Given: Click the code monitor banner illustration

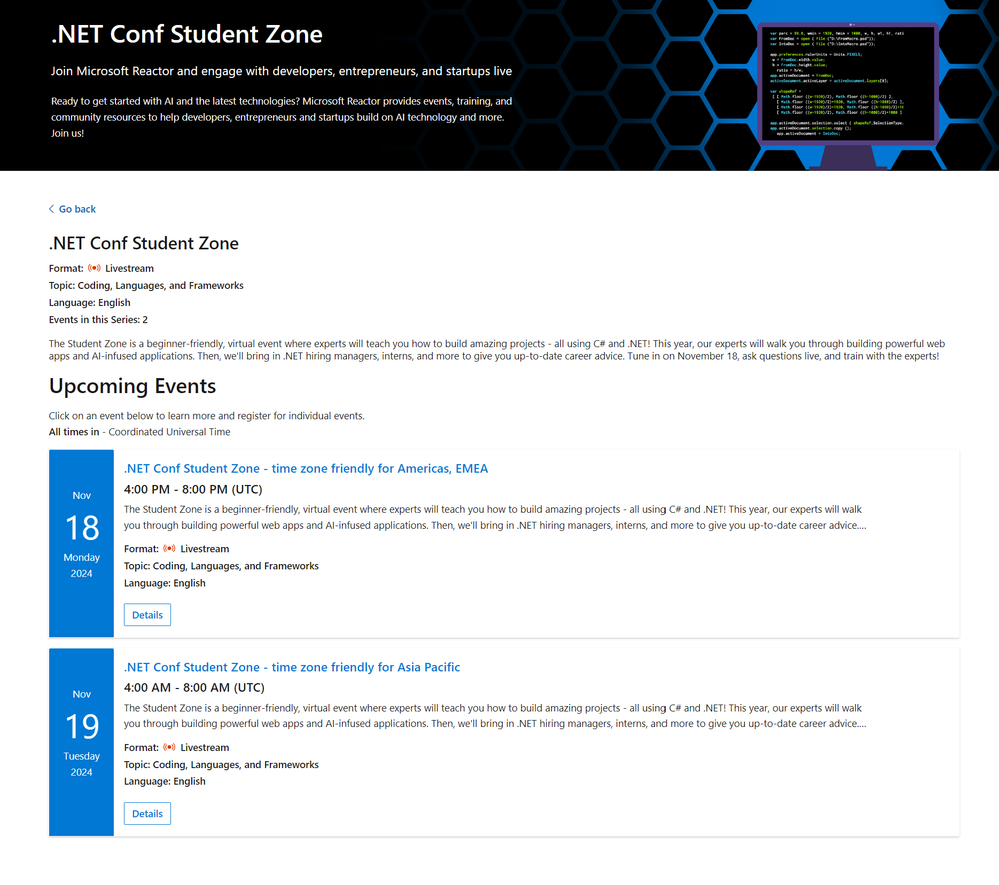Looking at the screenshot, I should [x=847, y=96].
